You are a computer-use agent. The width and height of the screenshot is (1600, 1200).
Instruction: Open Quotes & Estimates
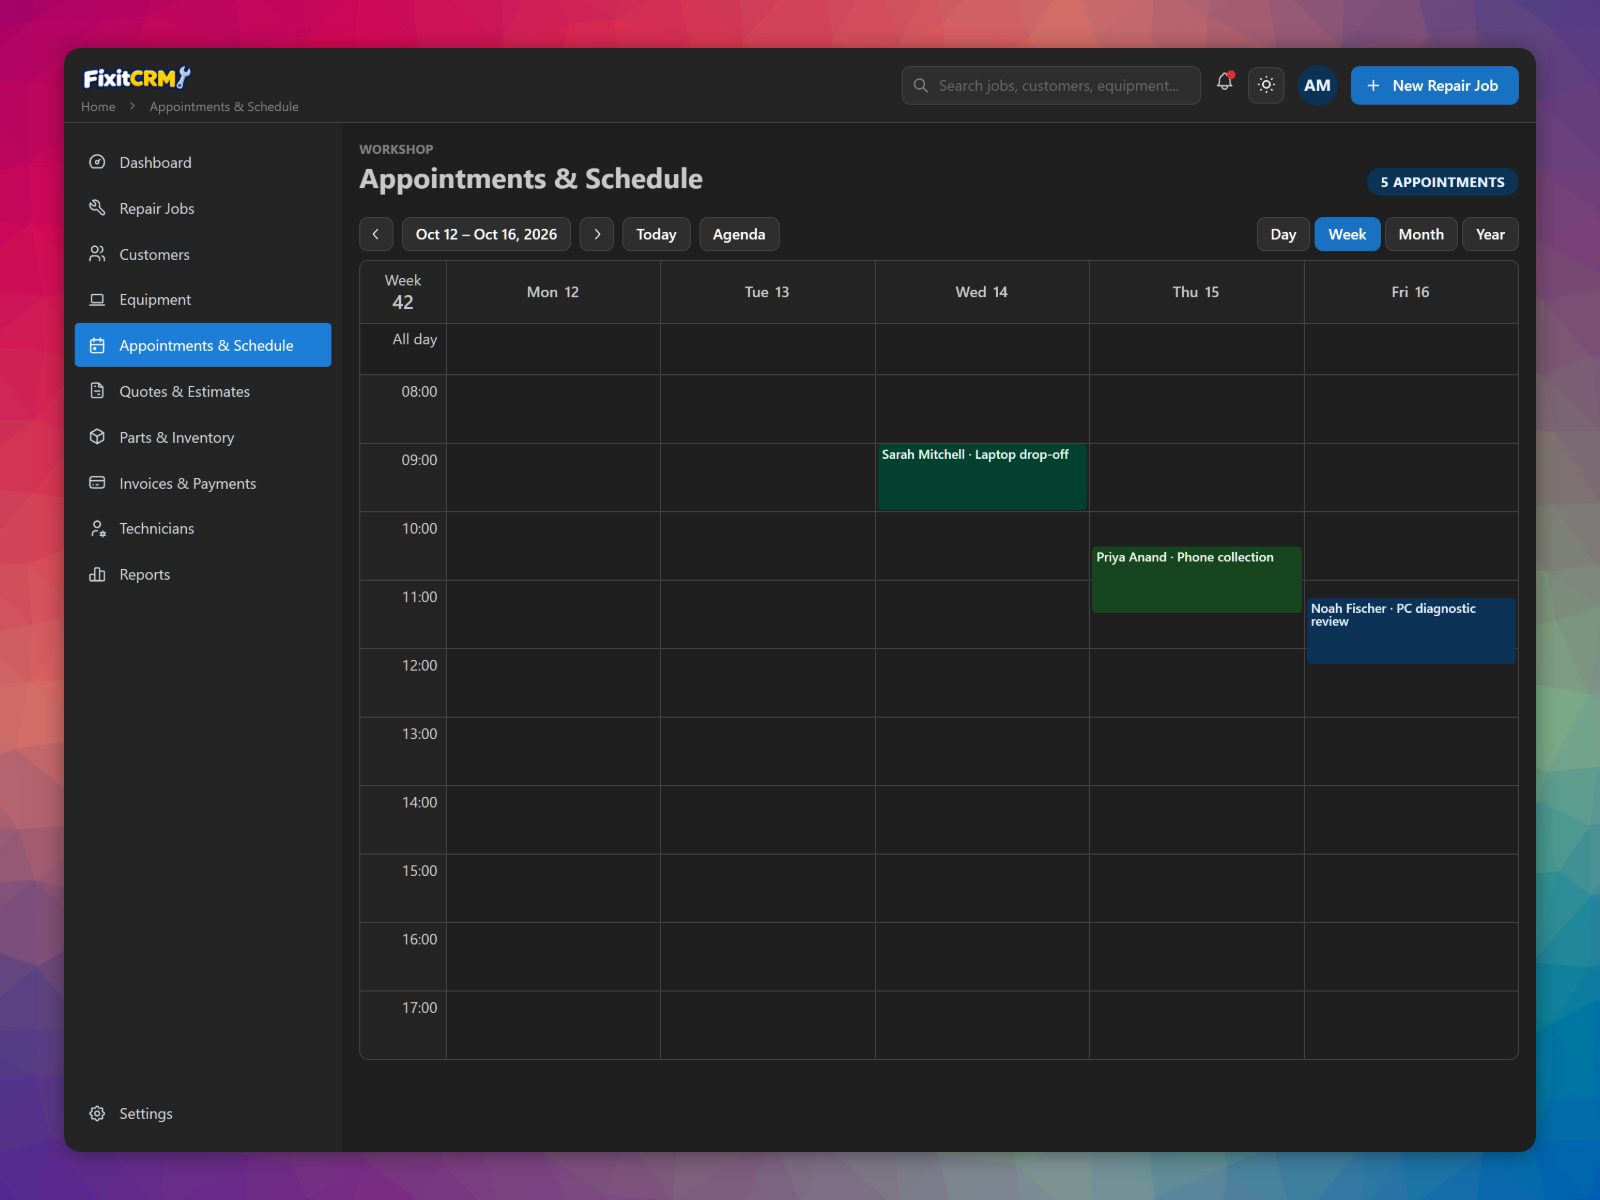pos(203,391)
